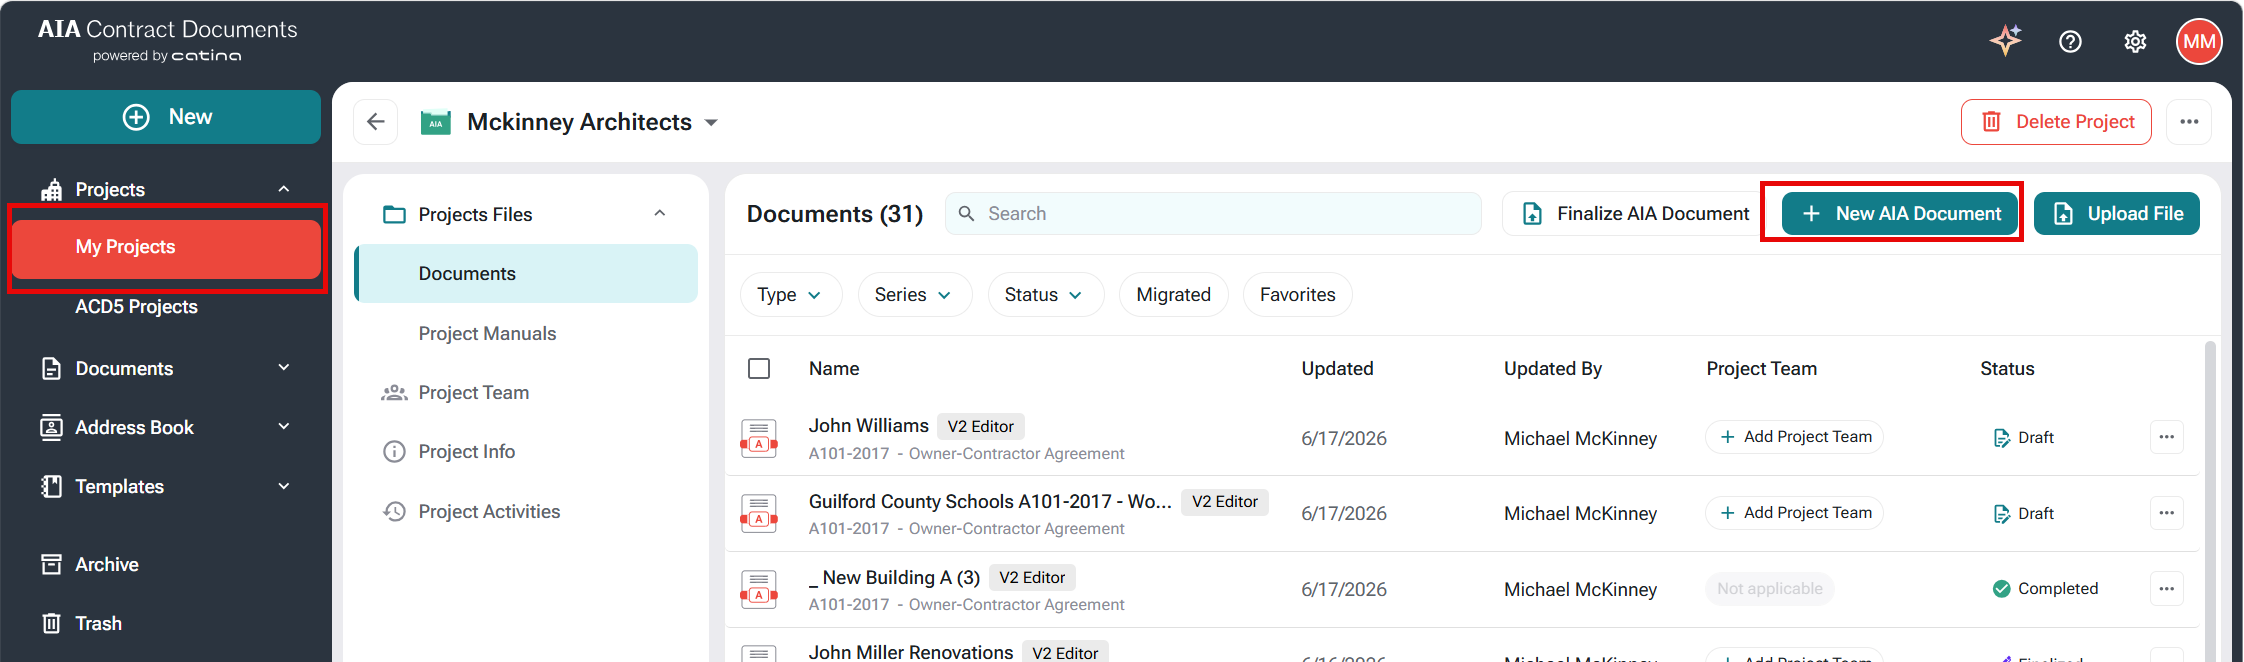Add Project Team for John Williams document
Screen dimensions: 2244x662
click(1794, 437)
